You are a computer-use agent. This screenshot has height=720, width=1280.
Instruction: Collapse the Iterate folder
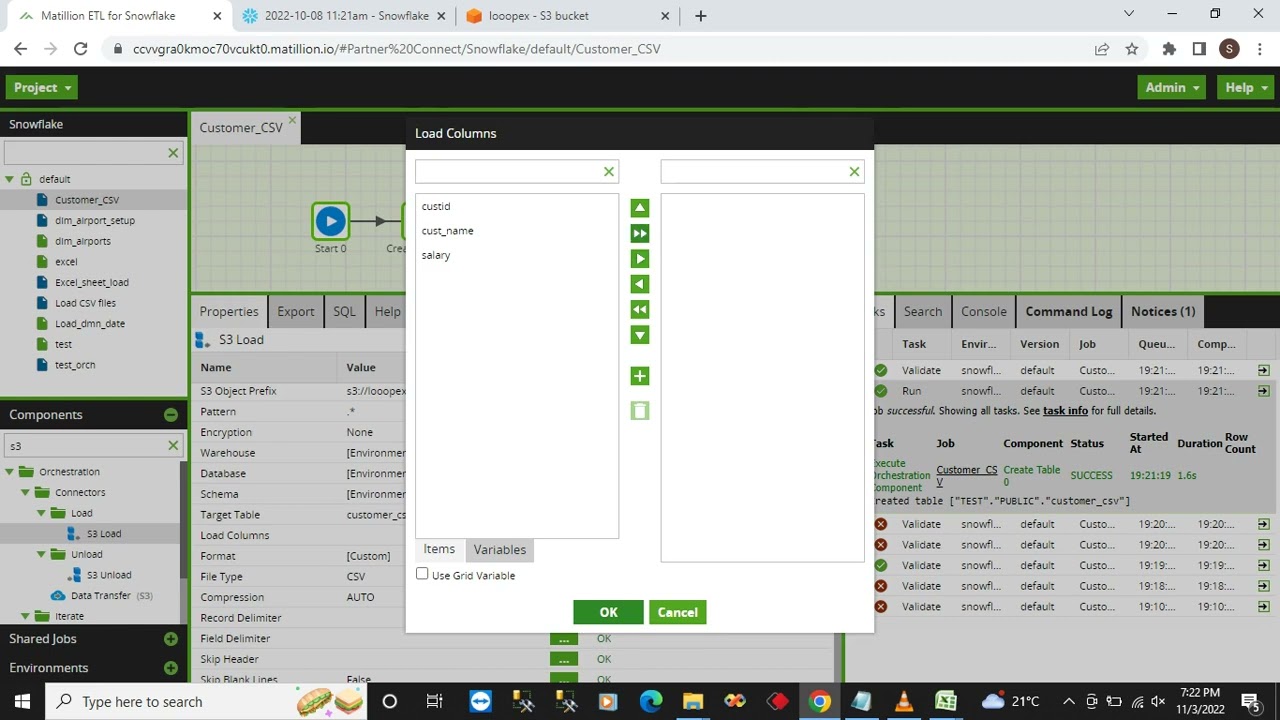coord(26,616)
